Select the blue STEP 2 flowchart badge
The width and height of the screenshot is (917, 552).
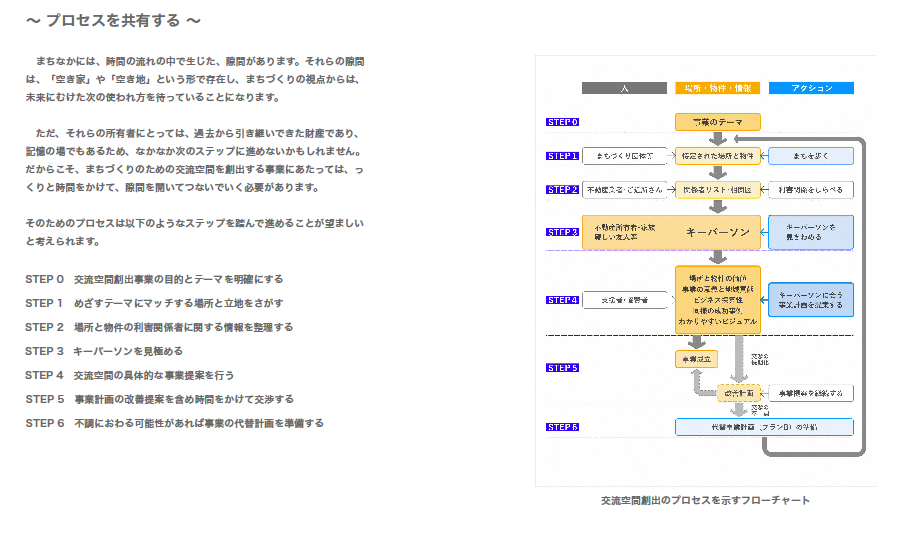(x=562, y=189)
